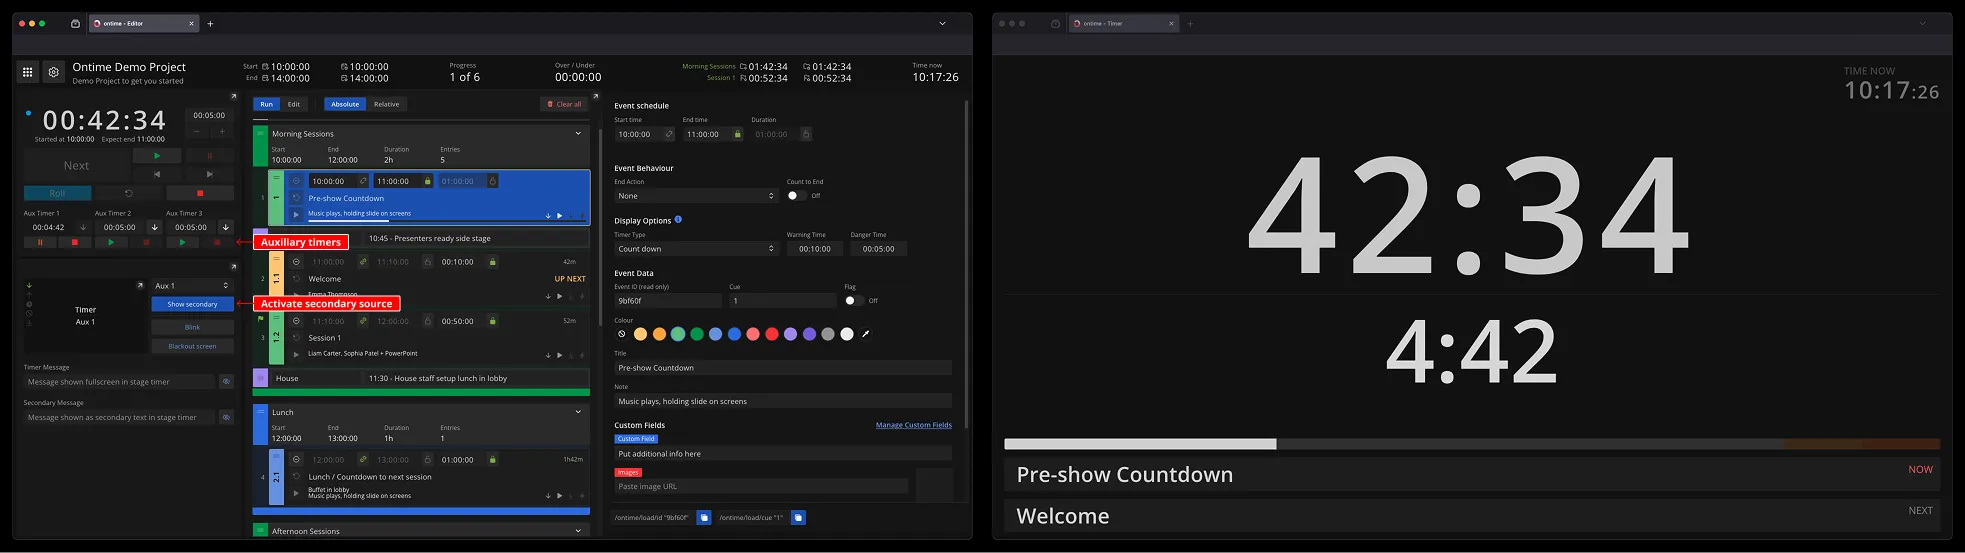
Task: Open the Timer Type dropdown
Action: pyautogui.click(x=695, y=249)
